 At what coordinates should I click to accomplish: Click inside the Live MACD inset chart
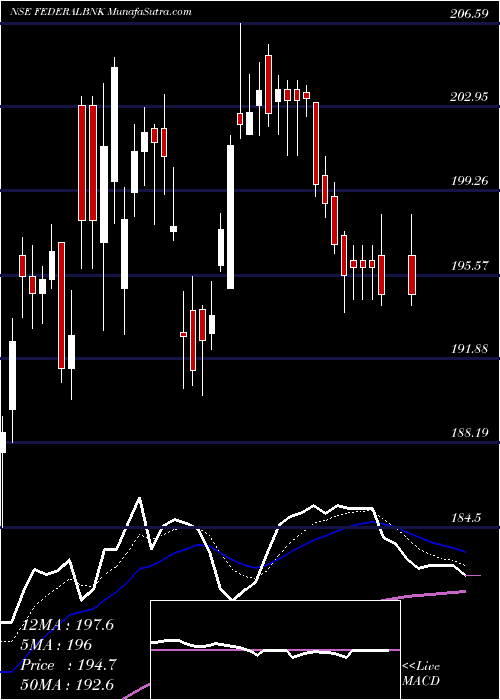tap(275, 650)
